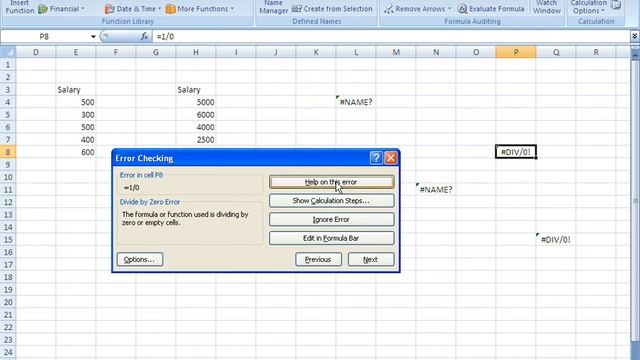Expand the Remove Arrows dropdown arrow
Viewport: 640px width, 360px height.
(x=449, y=9)
